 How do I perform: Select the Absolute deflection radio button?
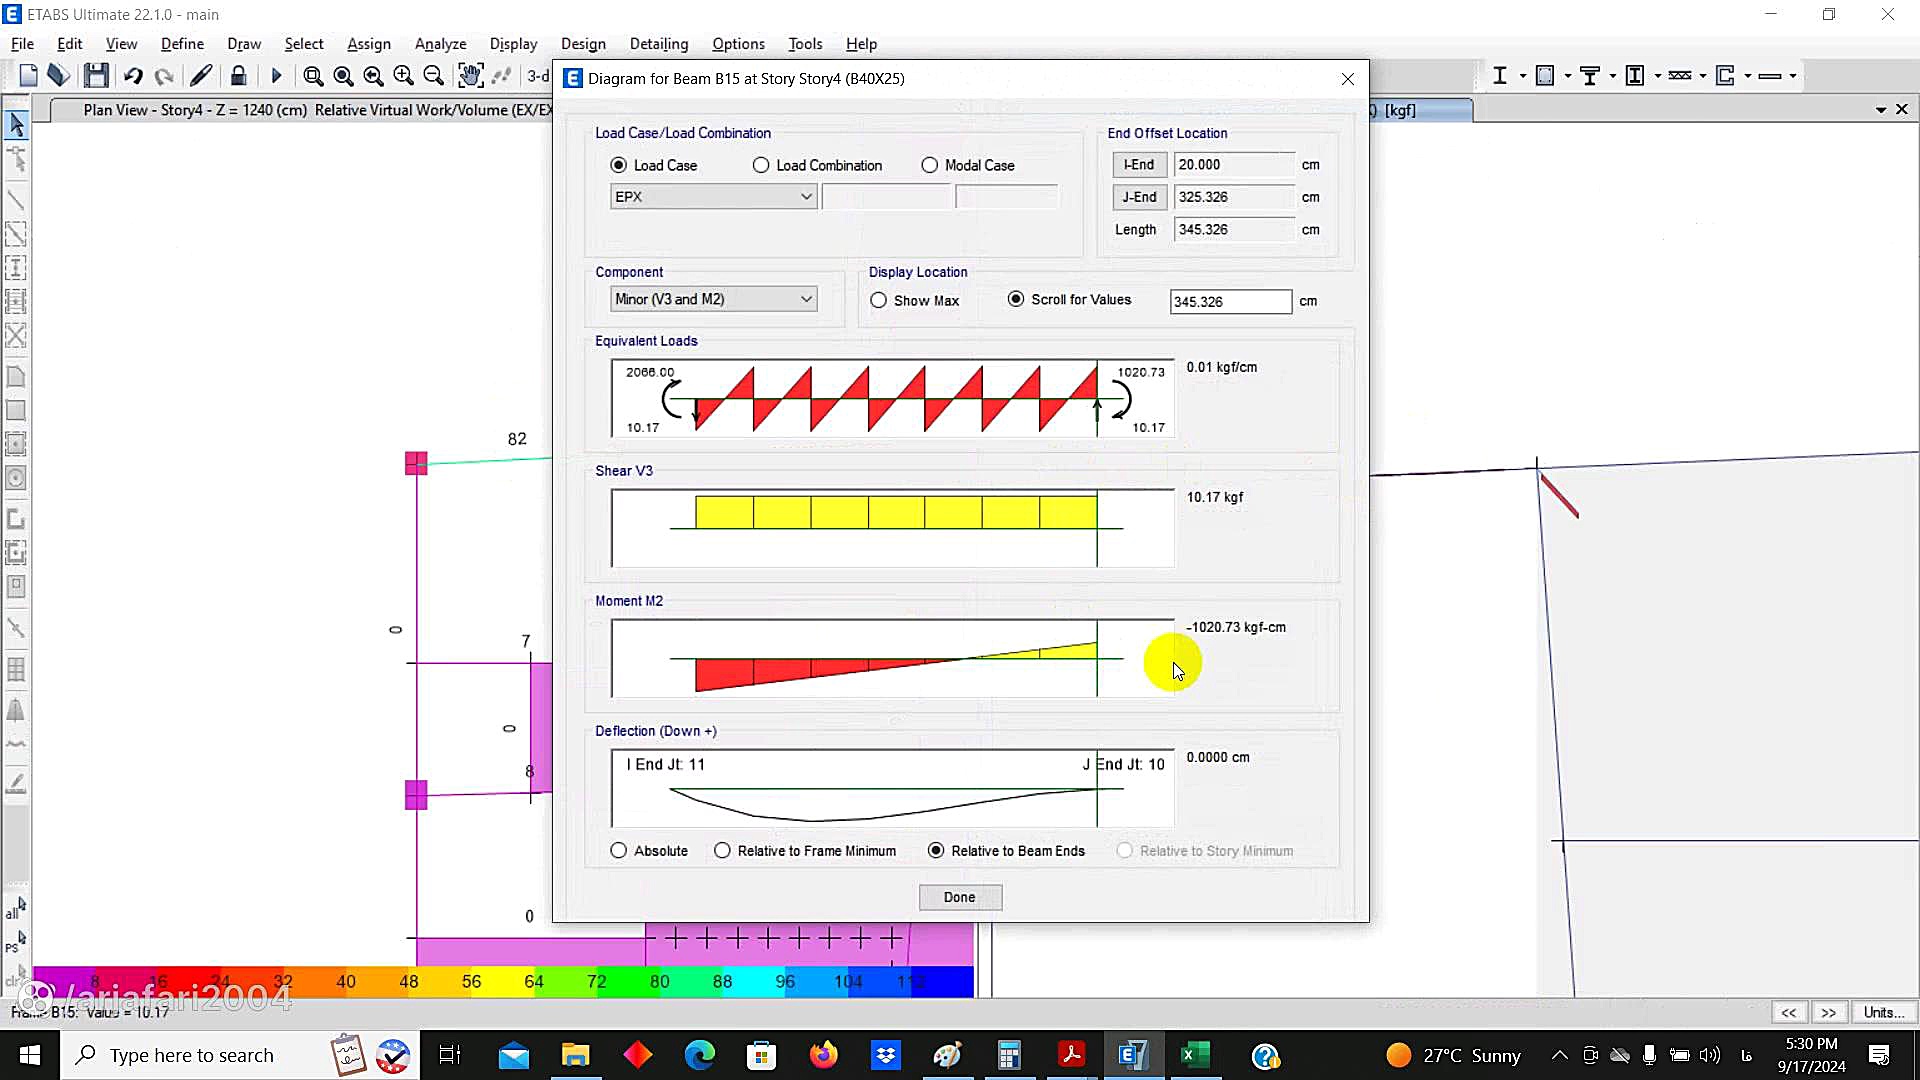click(619, 851)
